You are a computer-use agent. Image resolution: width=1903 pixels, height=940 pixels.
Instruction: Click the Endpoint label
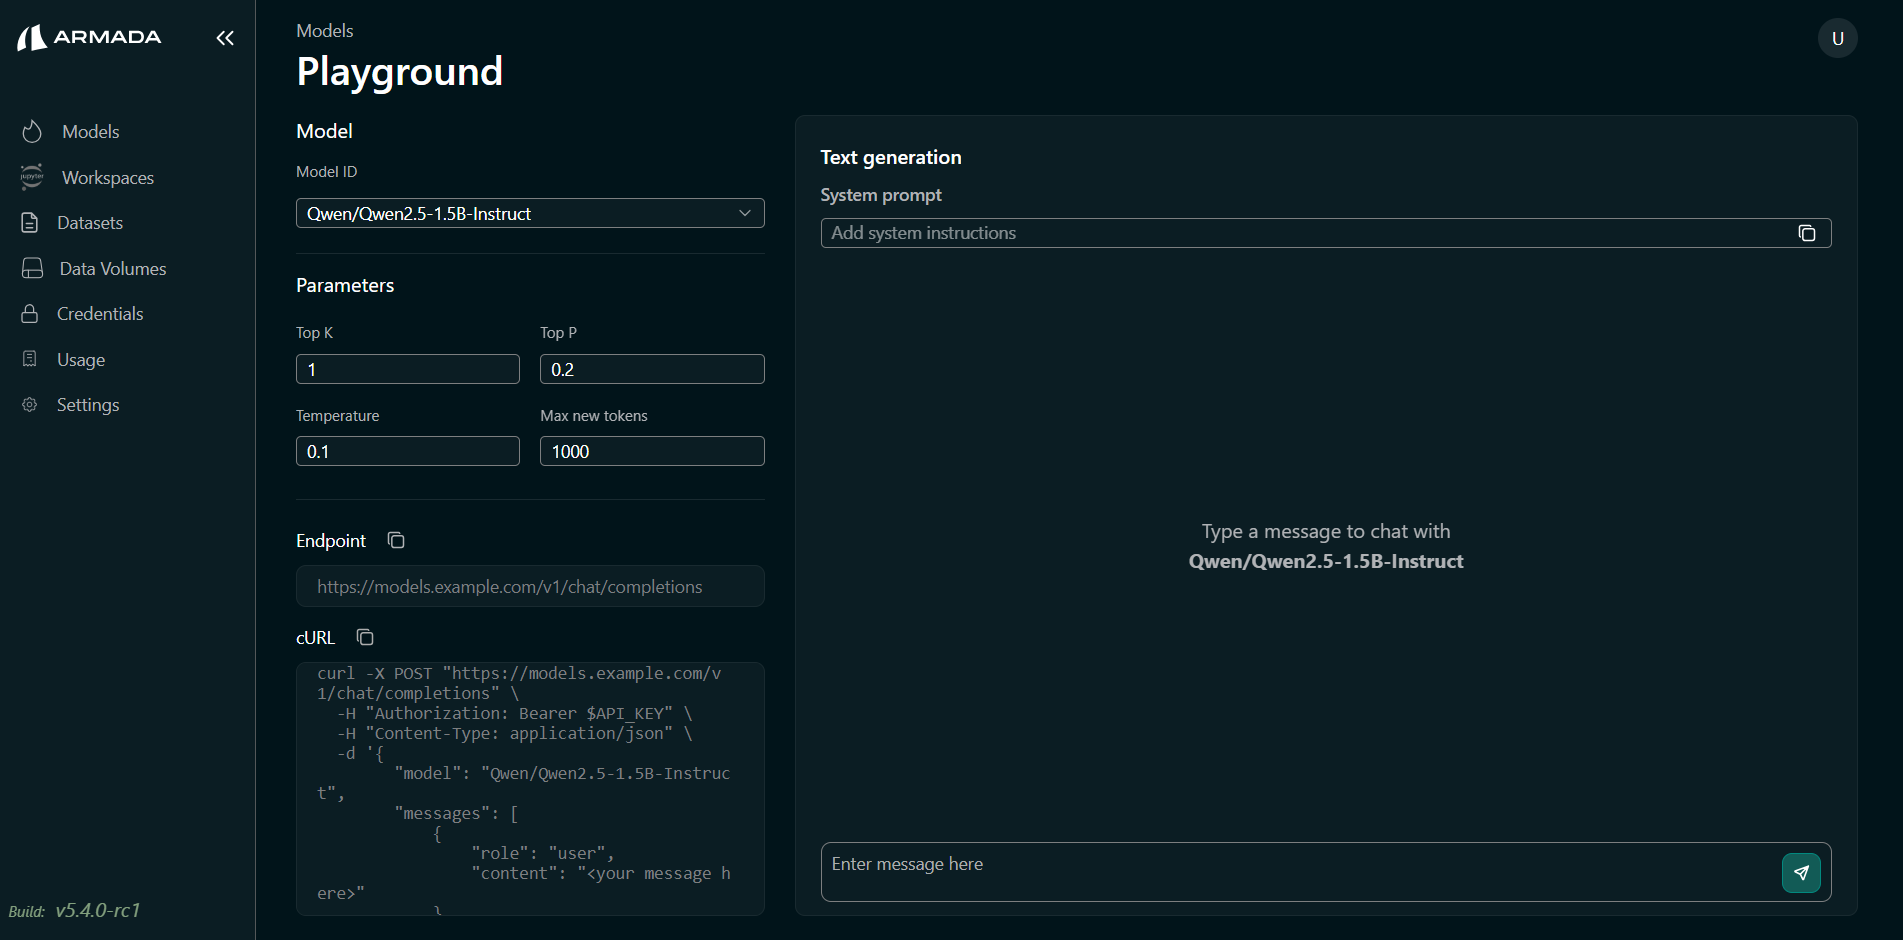(x=331, y=540)
